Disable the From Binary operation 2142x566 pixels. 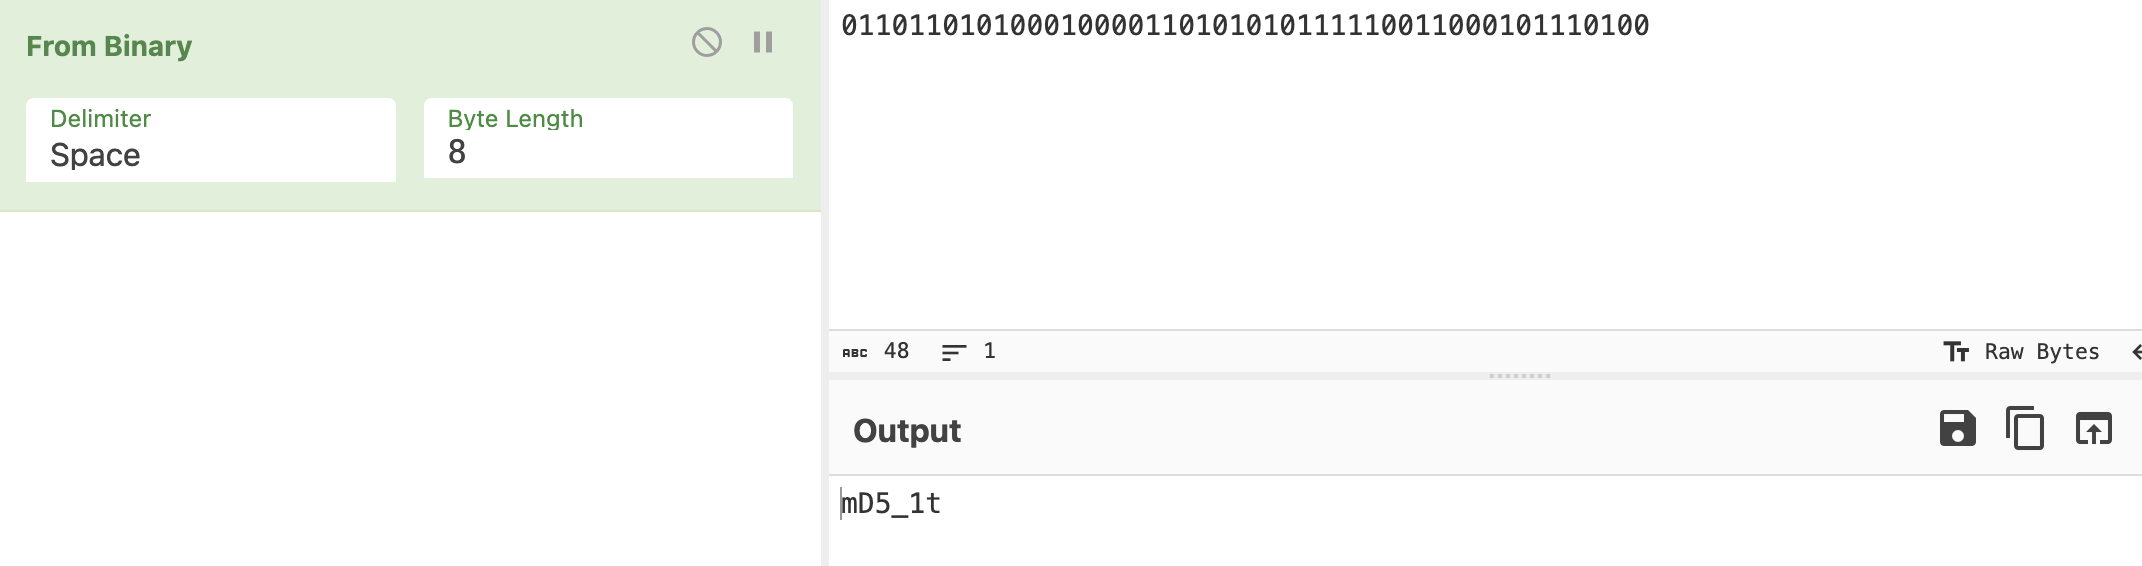pyautogui.click(x=706, y=42)
